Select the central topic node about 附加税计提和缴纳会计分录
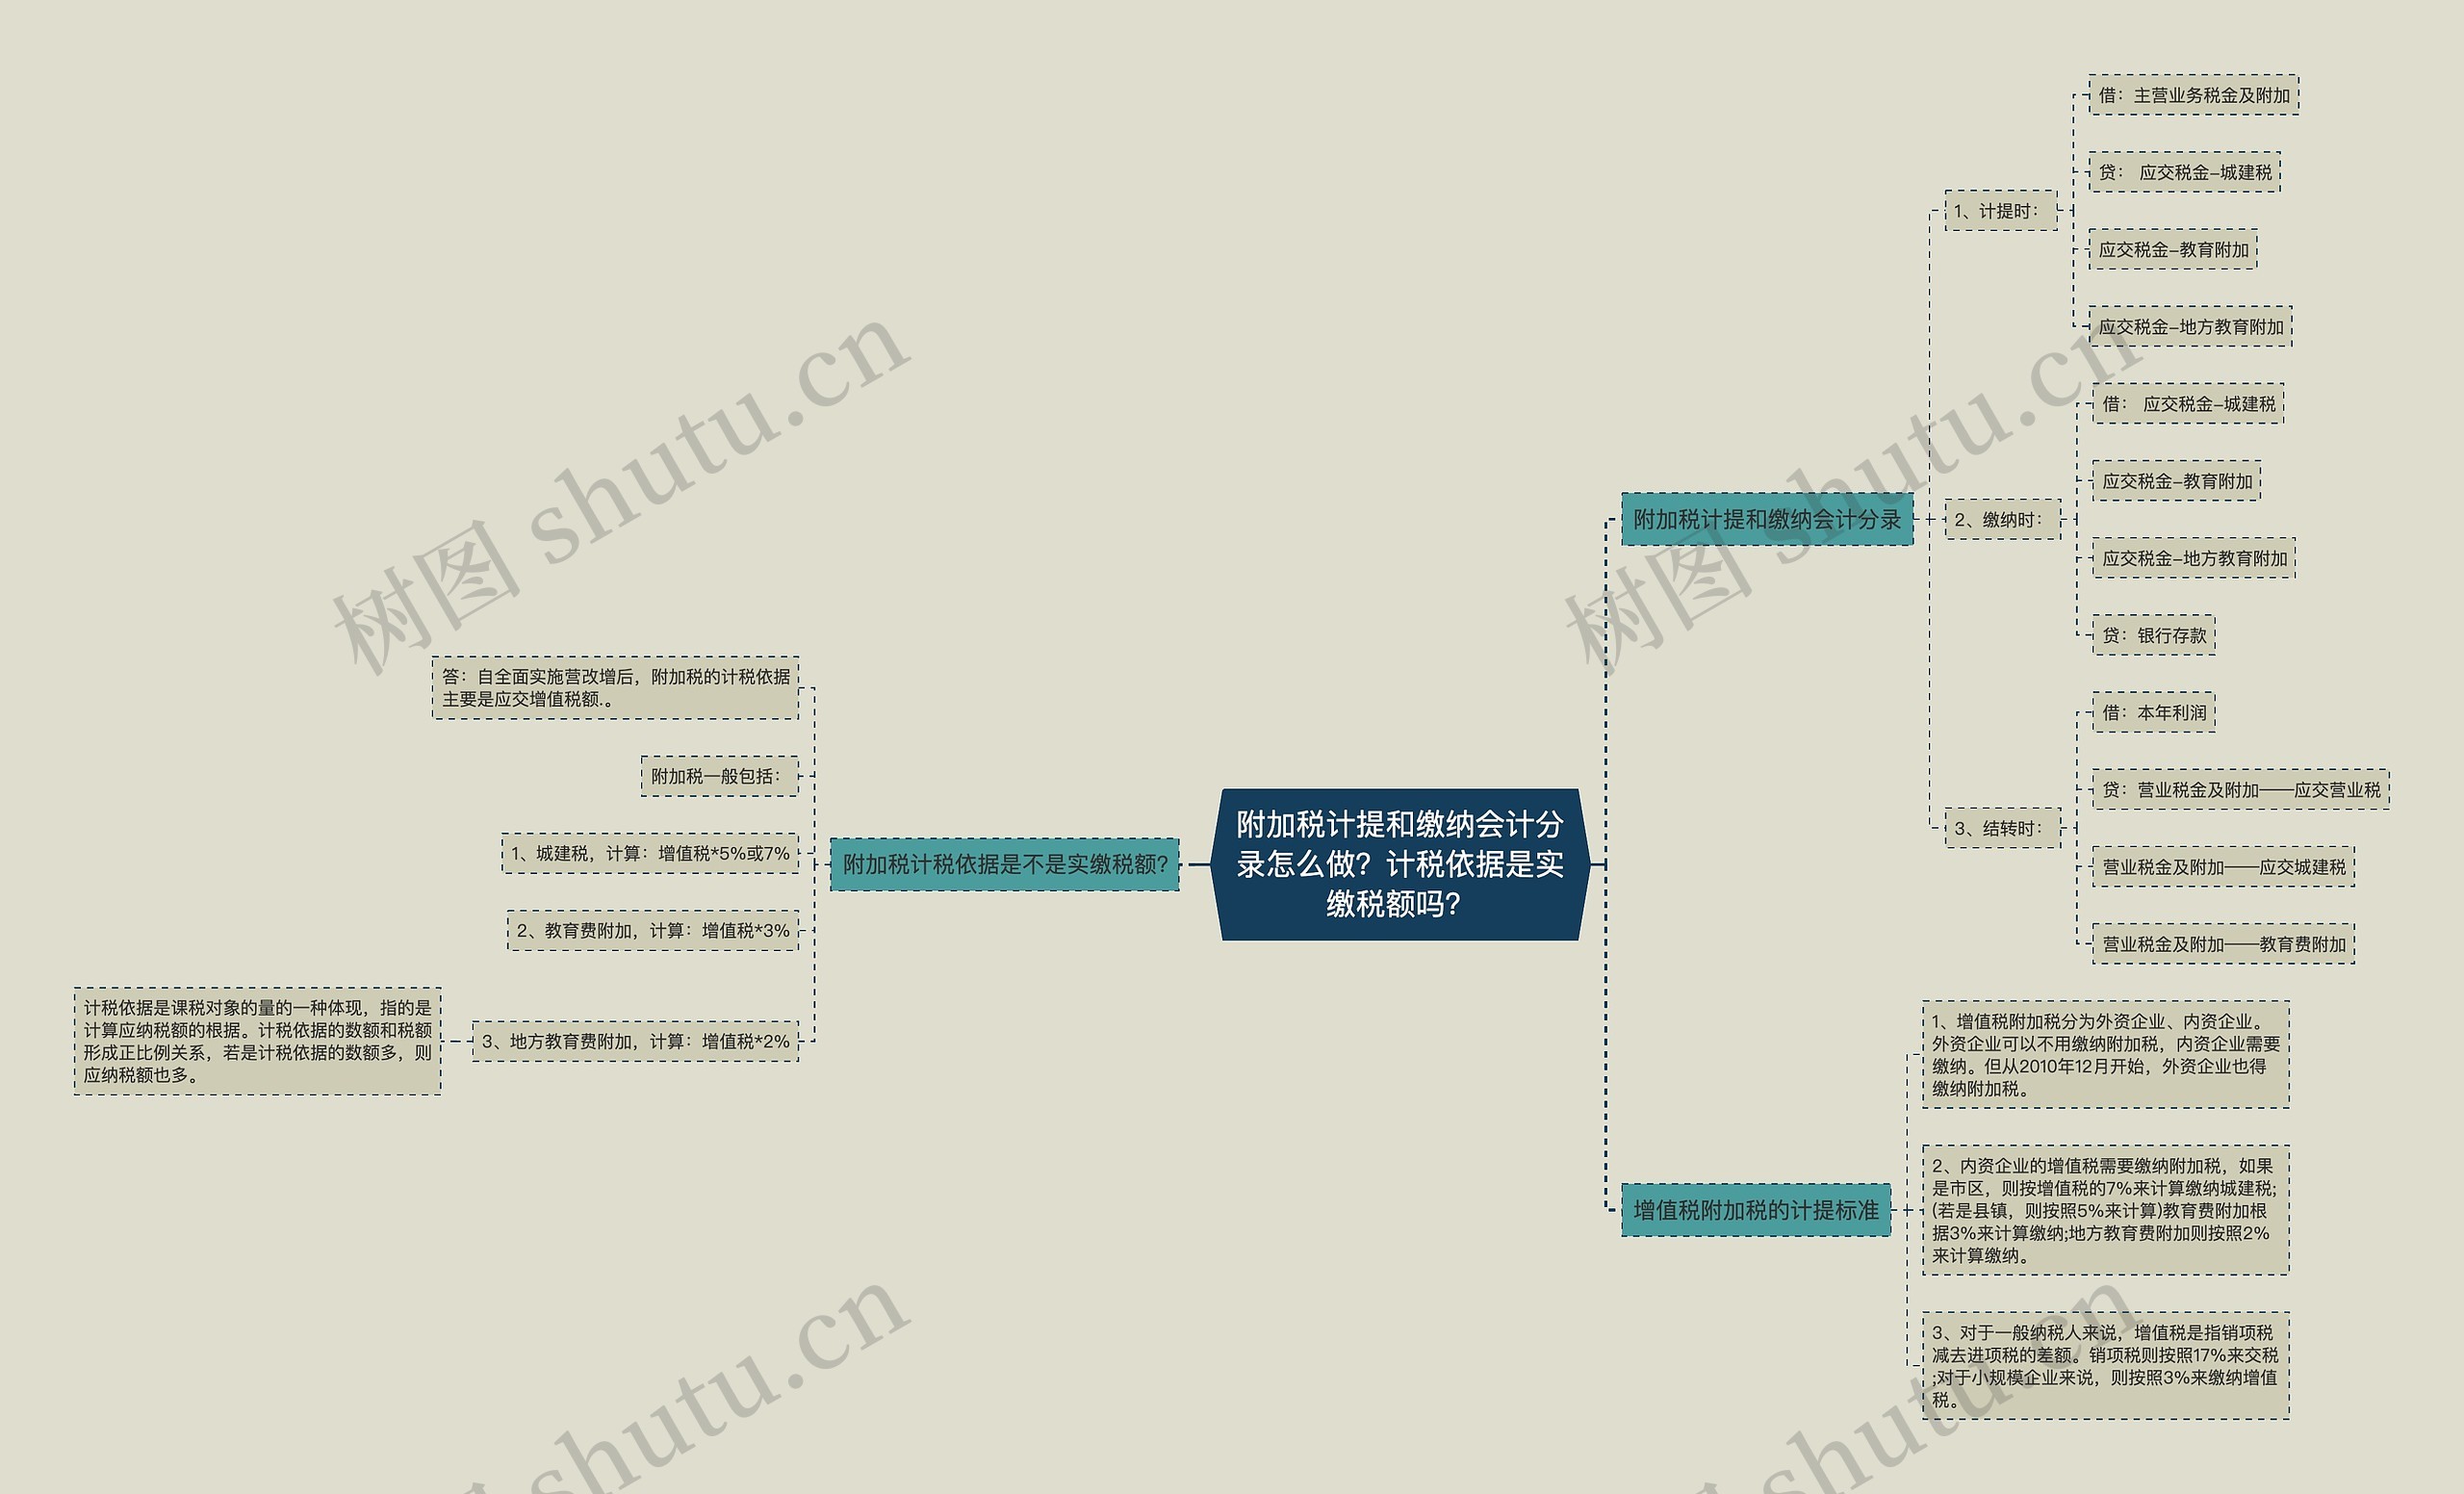The height and width of the screenshot is (1494, 2464). pos(1399,864)
